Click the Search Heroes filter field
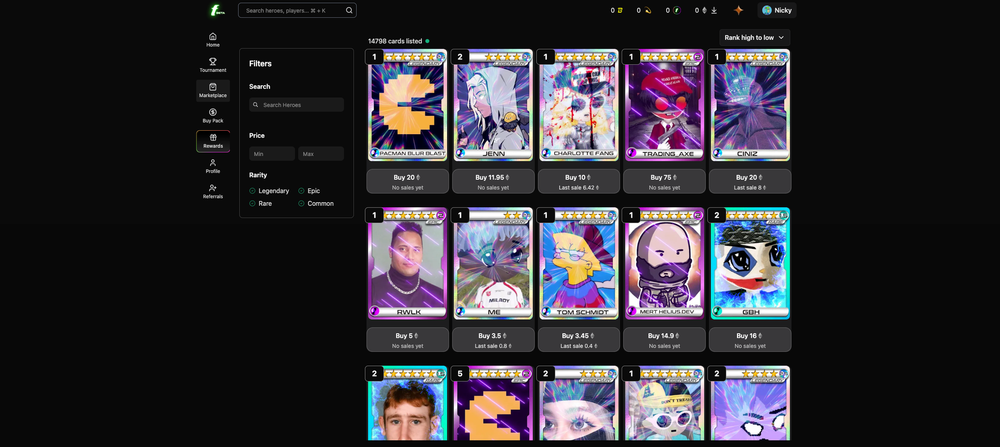 coord(297,105)
